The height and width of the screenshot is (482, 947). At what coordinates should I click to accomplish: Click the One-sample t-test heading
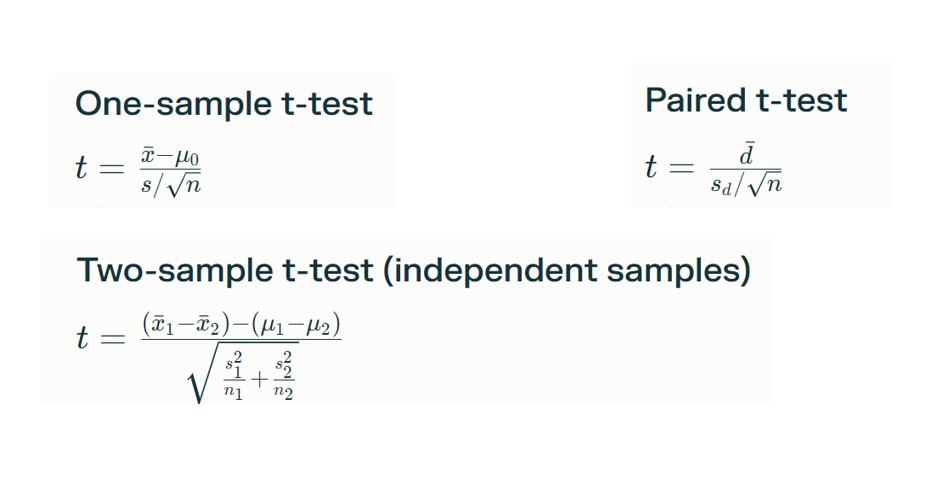pos(223,104)
